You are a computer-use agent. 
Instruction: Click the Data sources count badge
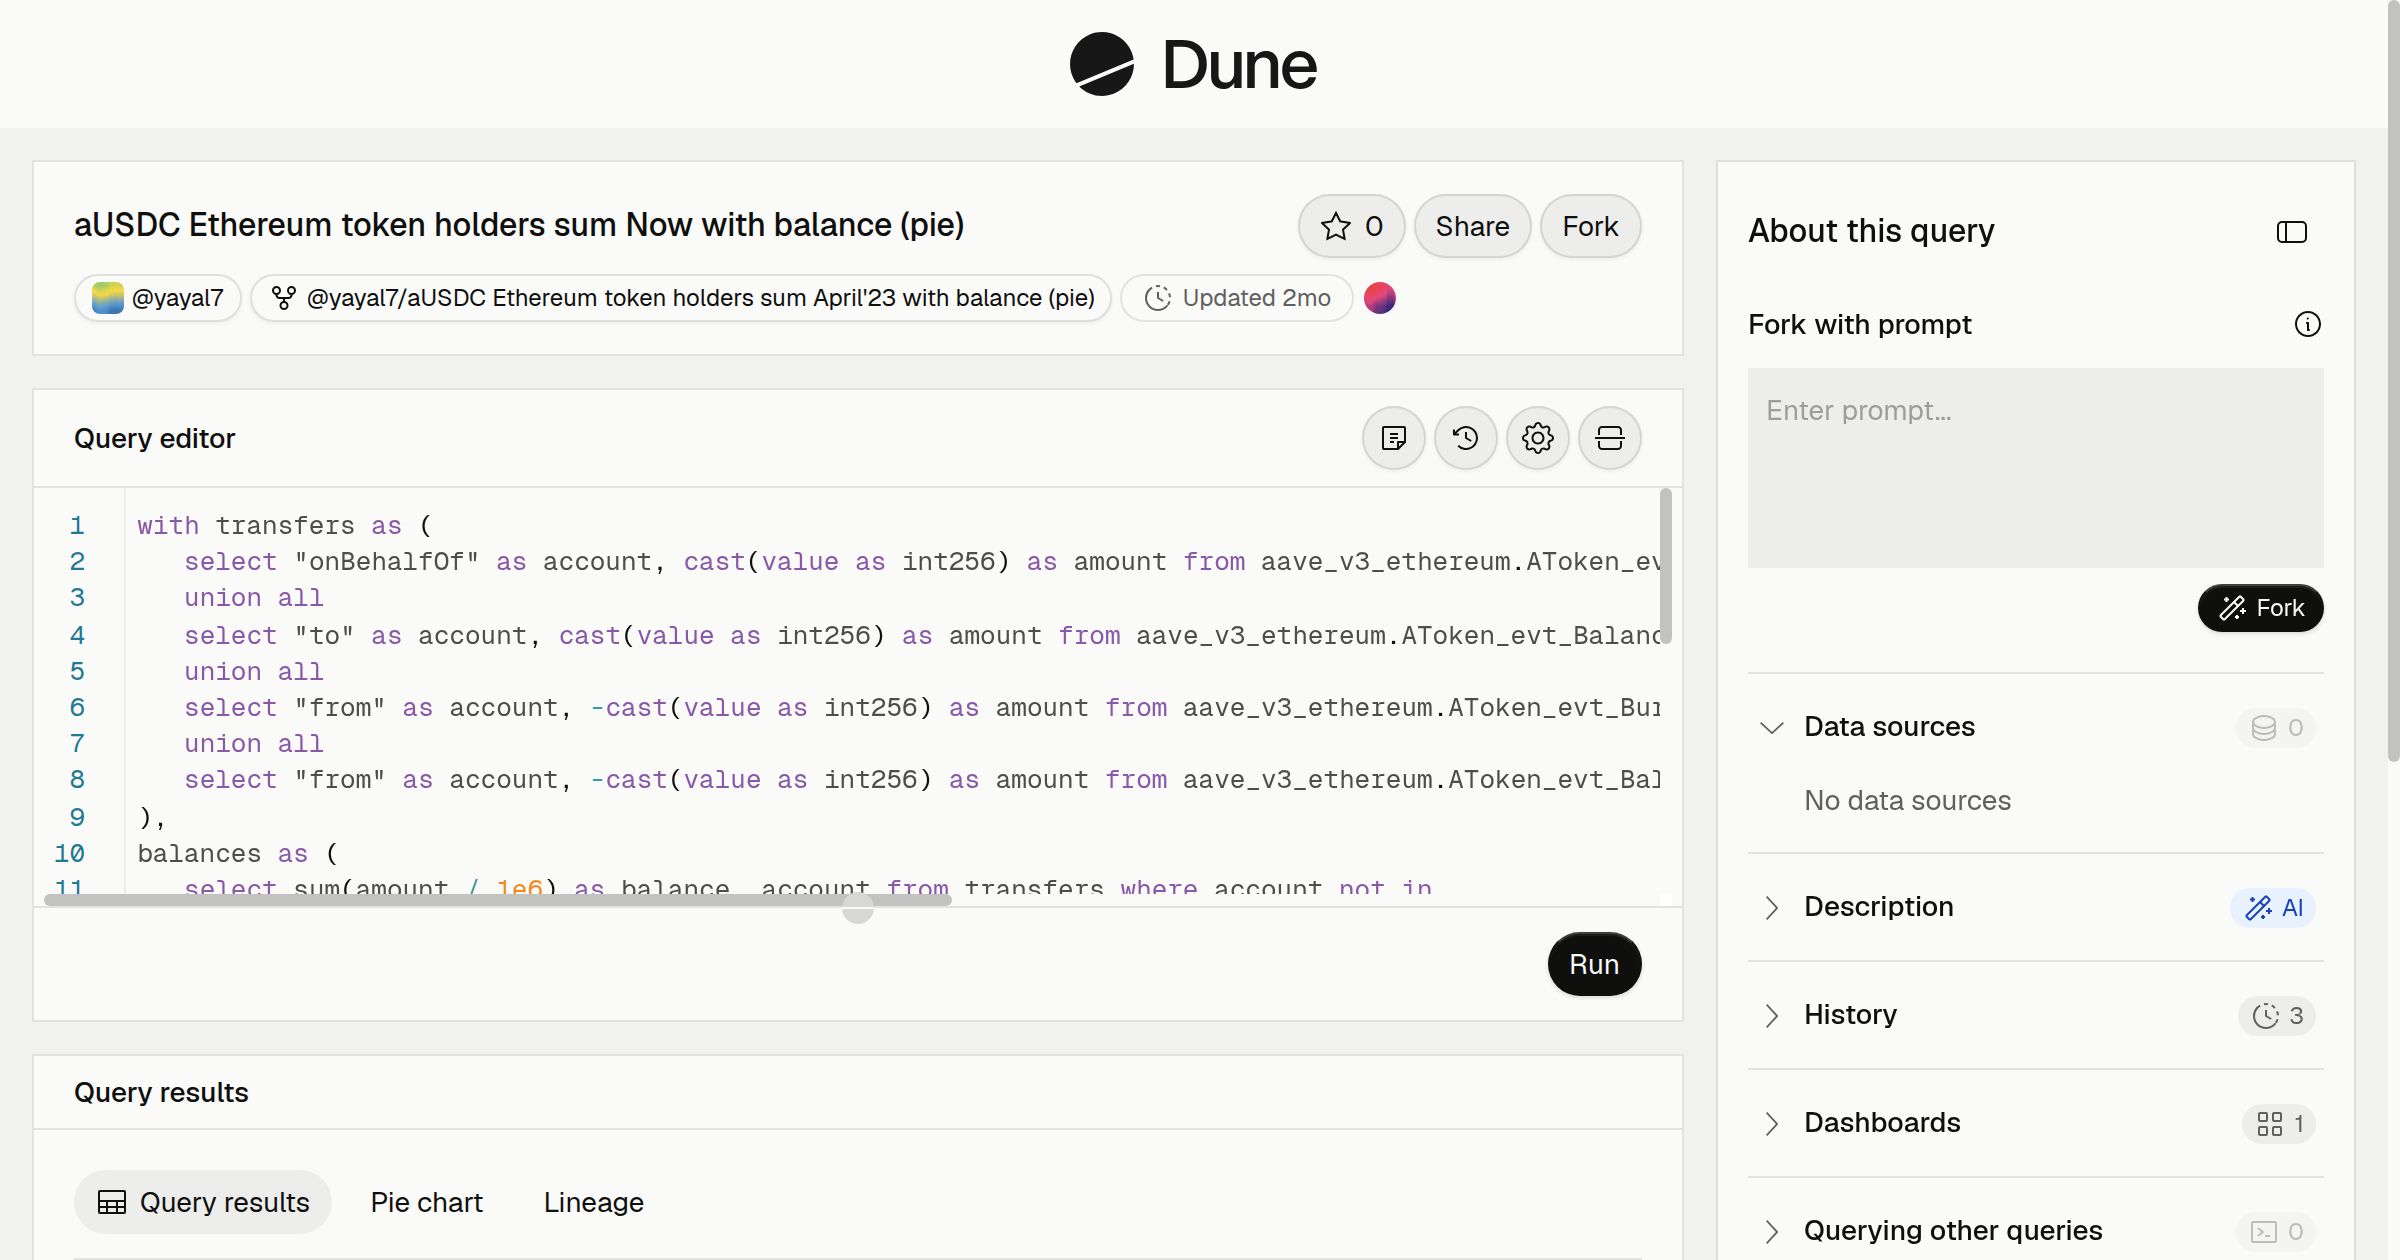click(x=2276, y=727)
